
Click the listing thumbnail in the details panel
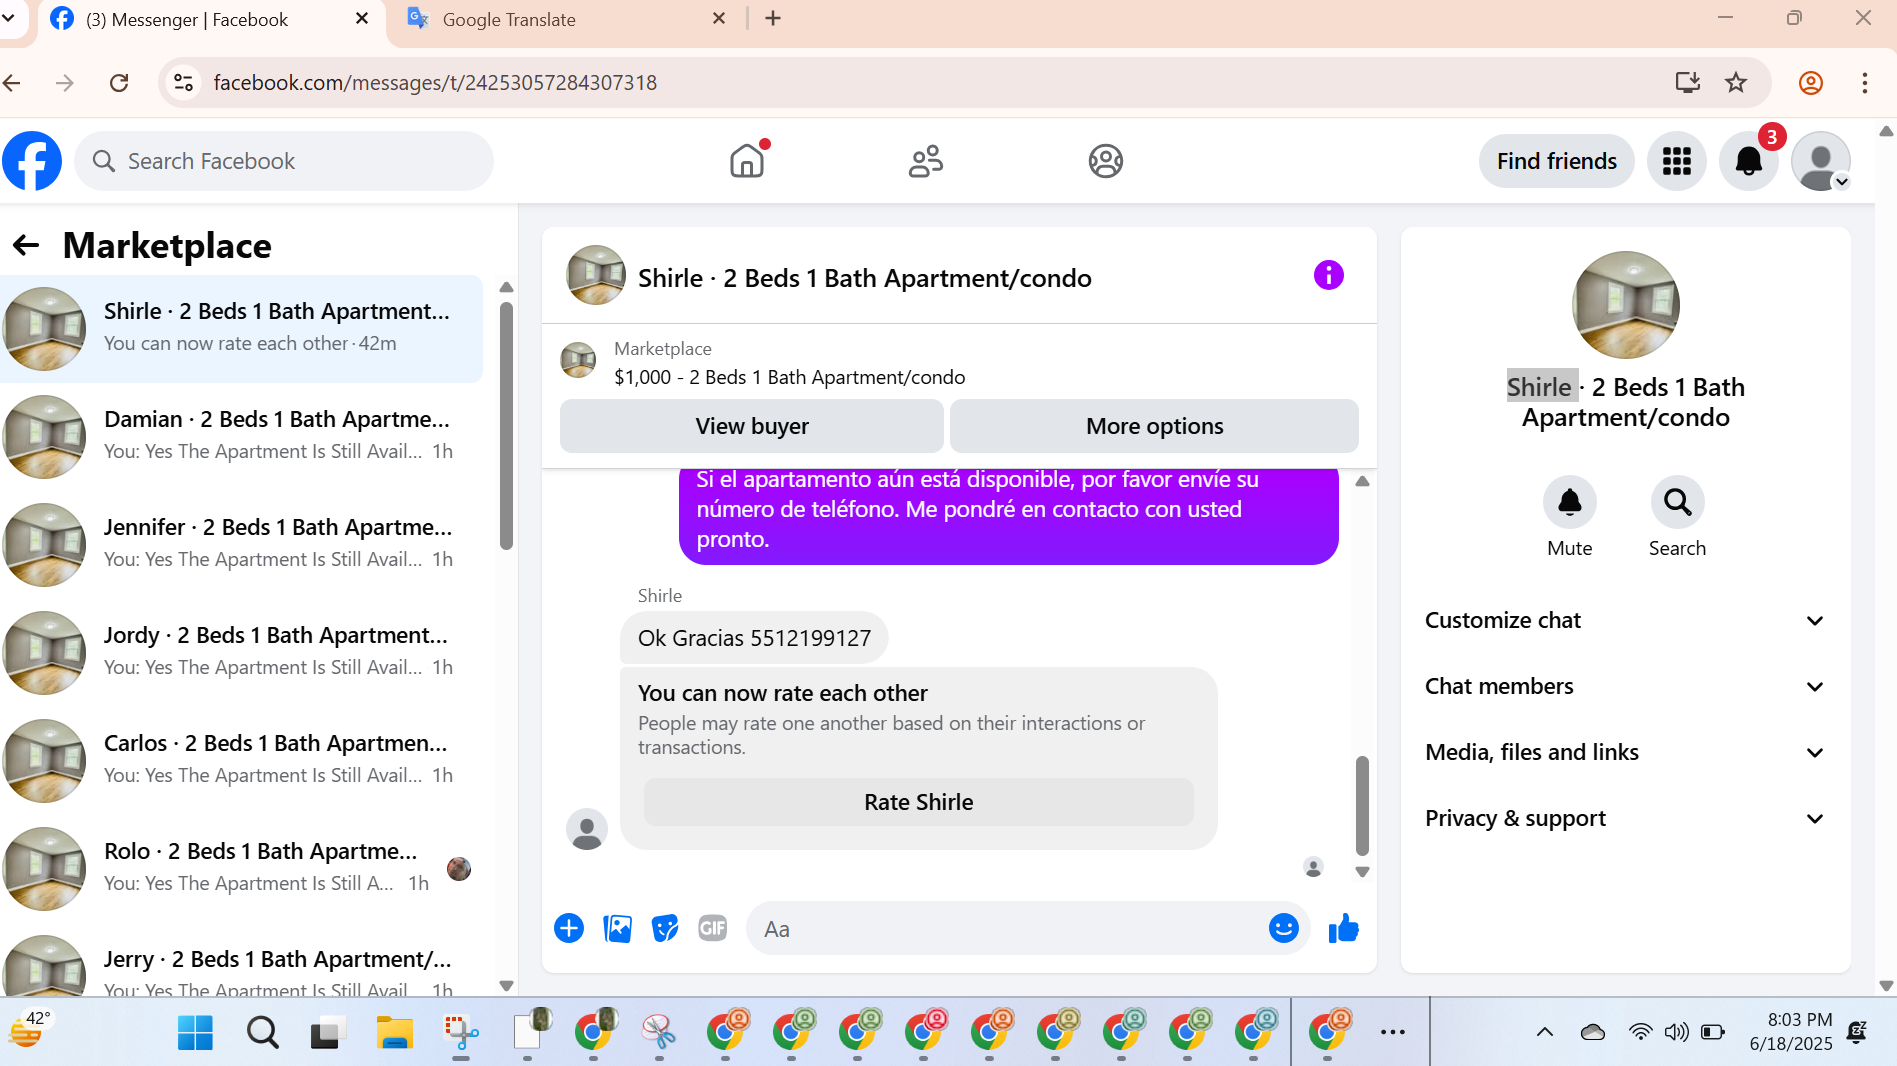[x=1625, y=305]
